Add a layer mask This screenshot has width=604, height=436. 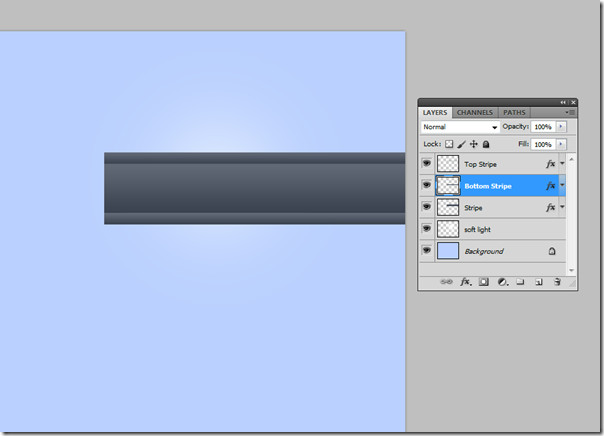coord(483,282)
